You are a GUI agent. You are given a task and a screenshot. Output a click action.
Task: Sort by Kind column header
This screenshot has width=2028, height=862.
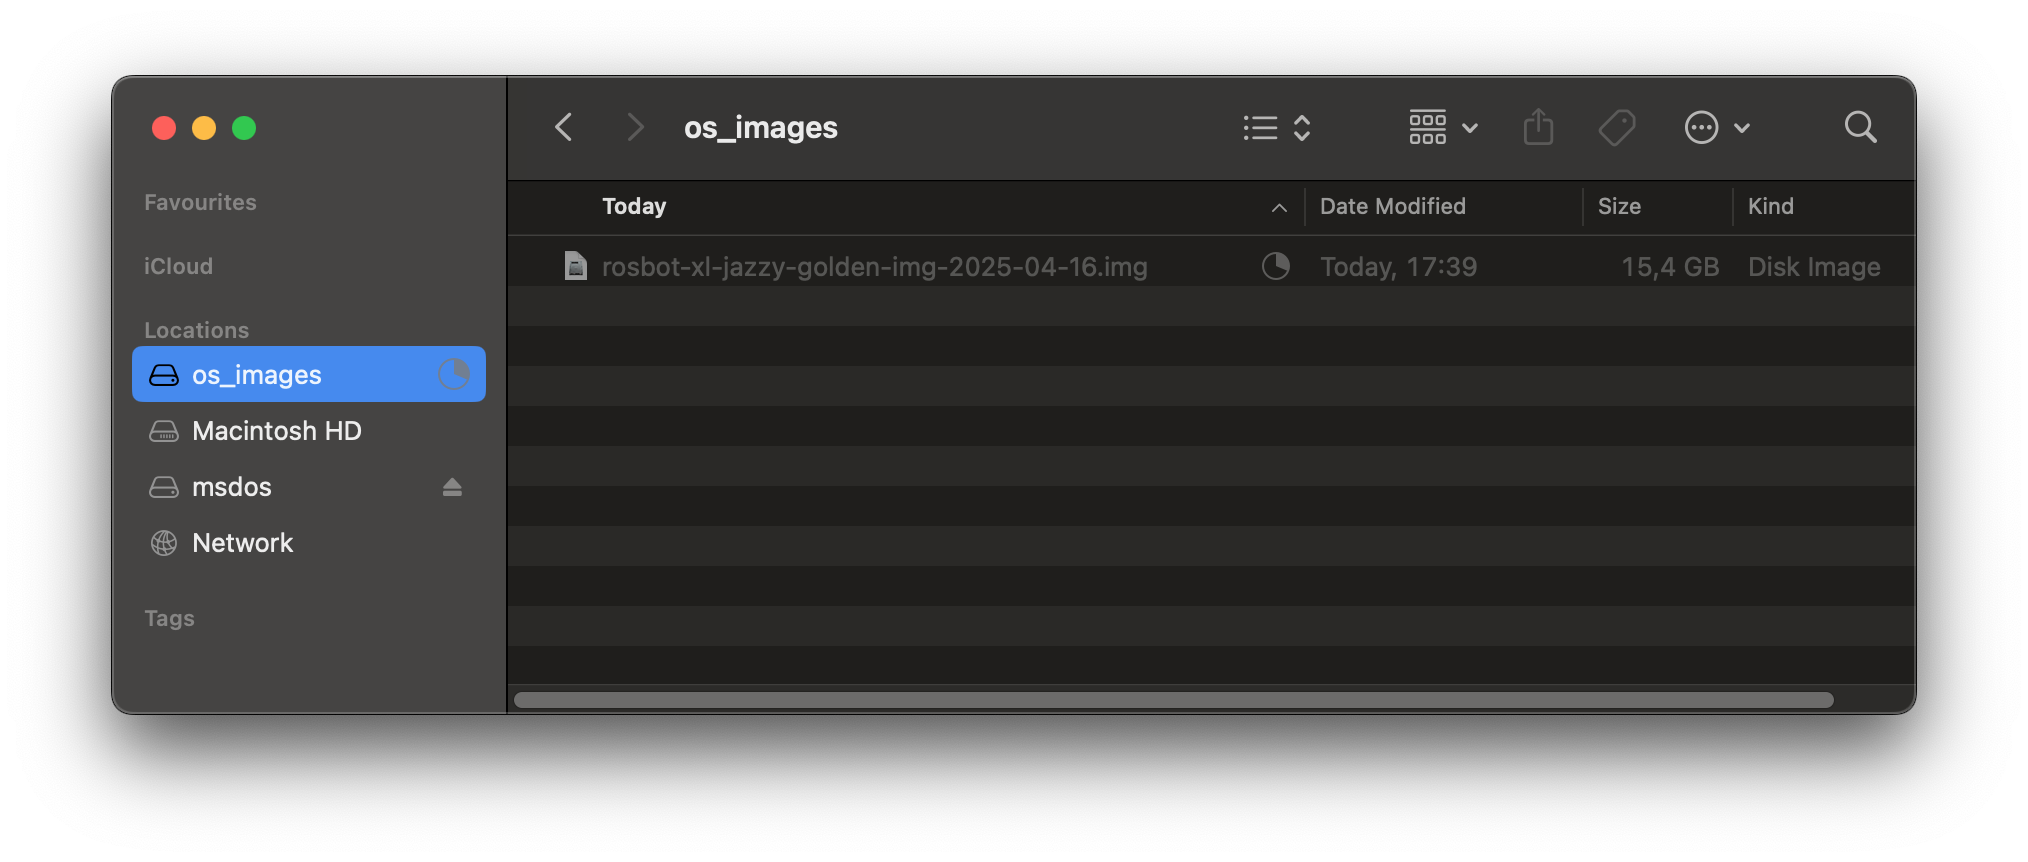pyautogui.click(x=1770, y=206)
